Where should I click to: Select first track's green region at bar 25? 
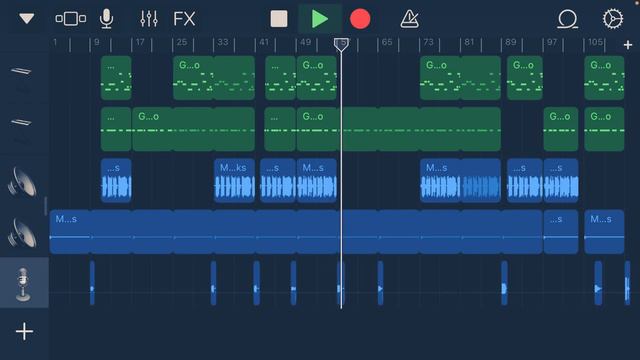(214, 78)
